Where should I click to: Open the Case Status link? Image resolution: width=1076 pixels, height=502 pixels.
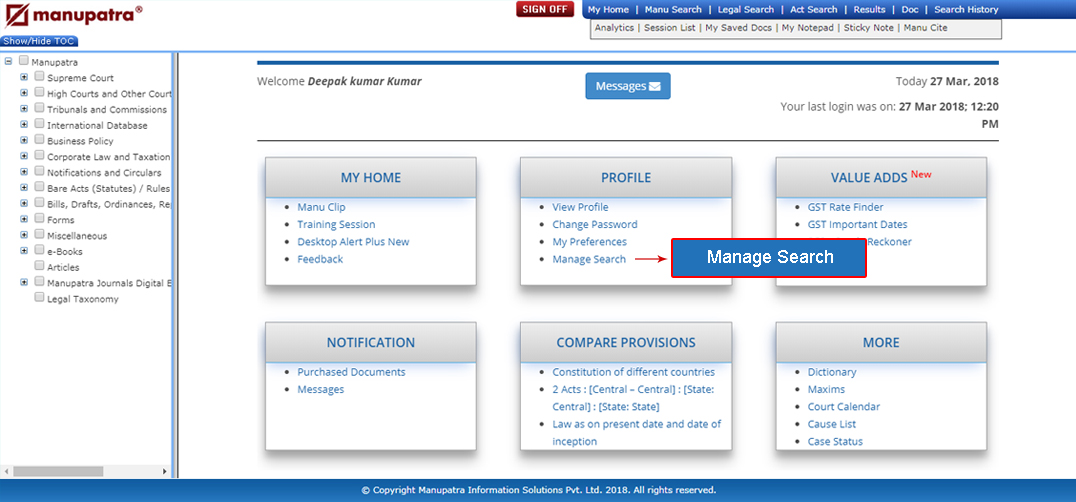(x=835, y=442)
